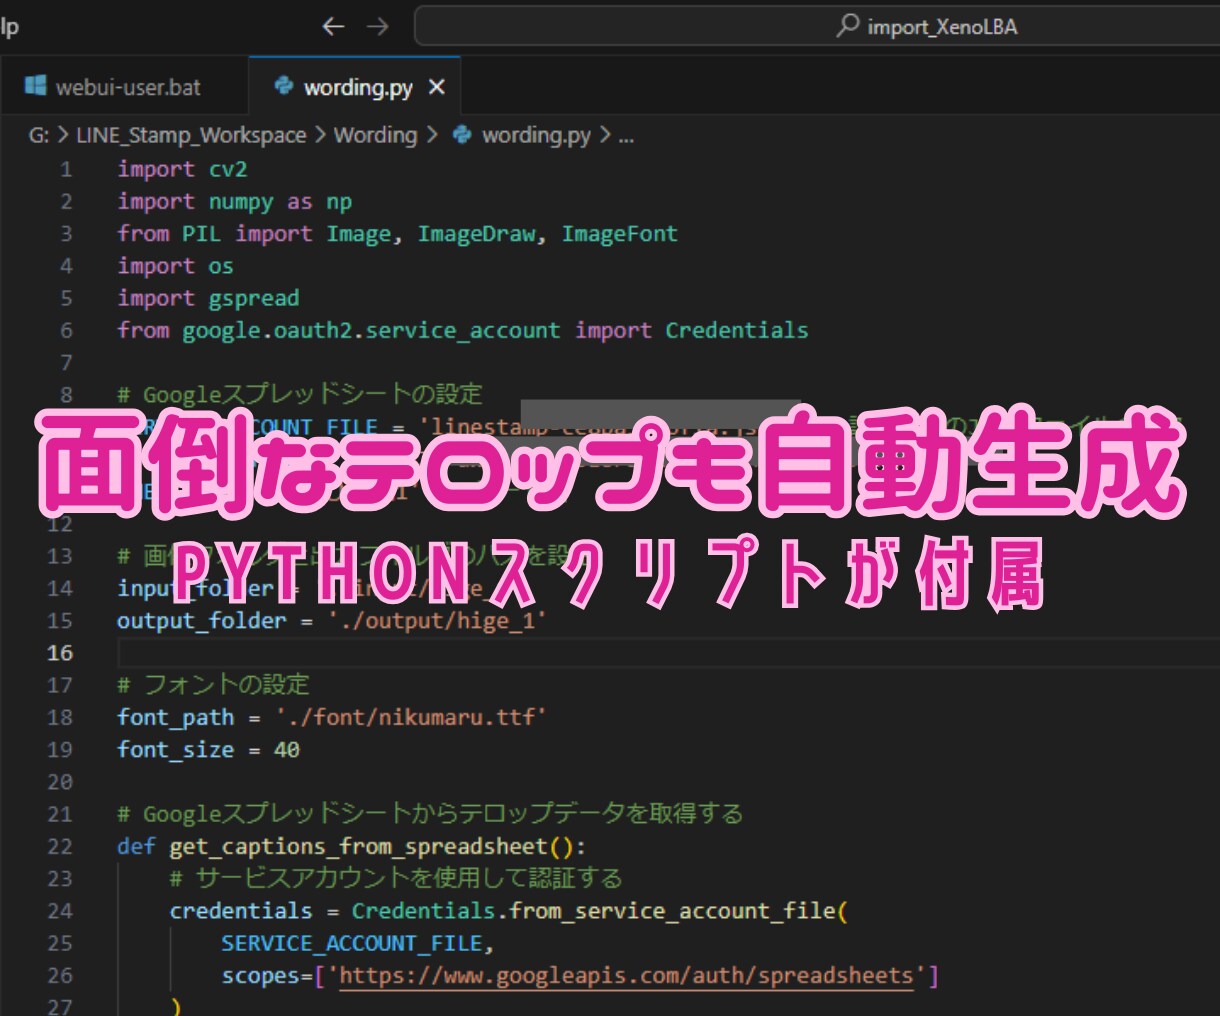Go back with the left arrow
The height and width of the screenshot is (1016, 1220).
pos(333,27)
